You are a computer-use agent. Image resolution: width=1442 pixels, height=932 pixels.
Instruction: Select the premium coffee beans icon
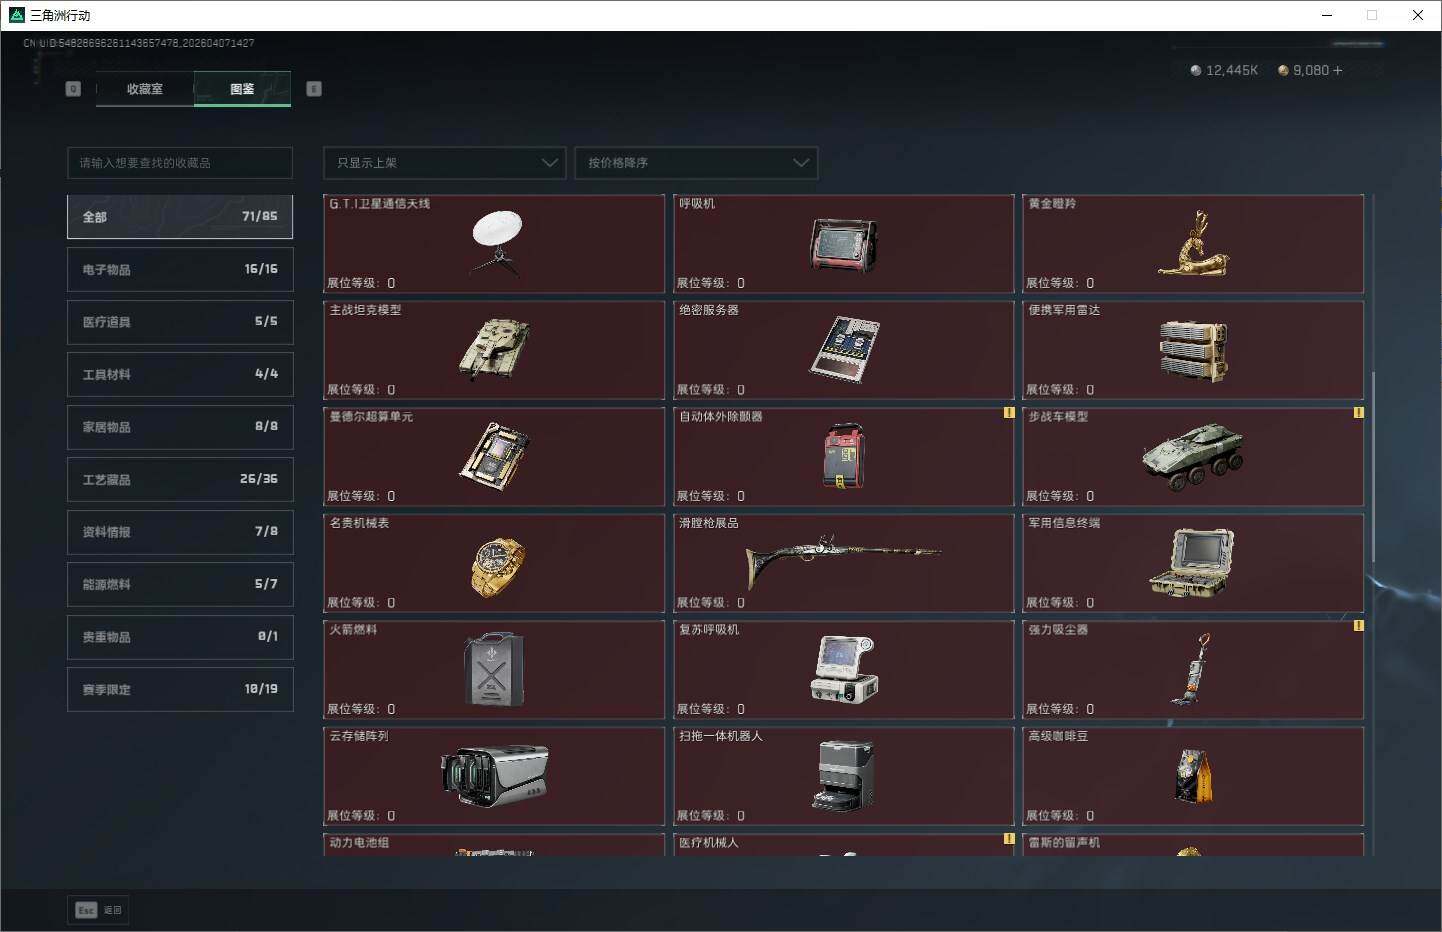pyautogui.click(x=1194, y=776)
